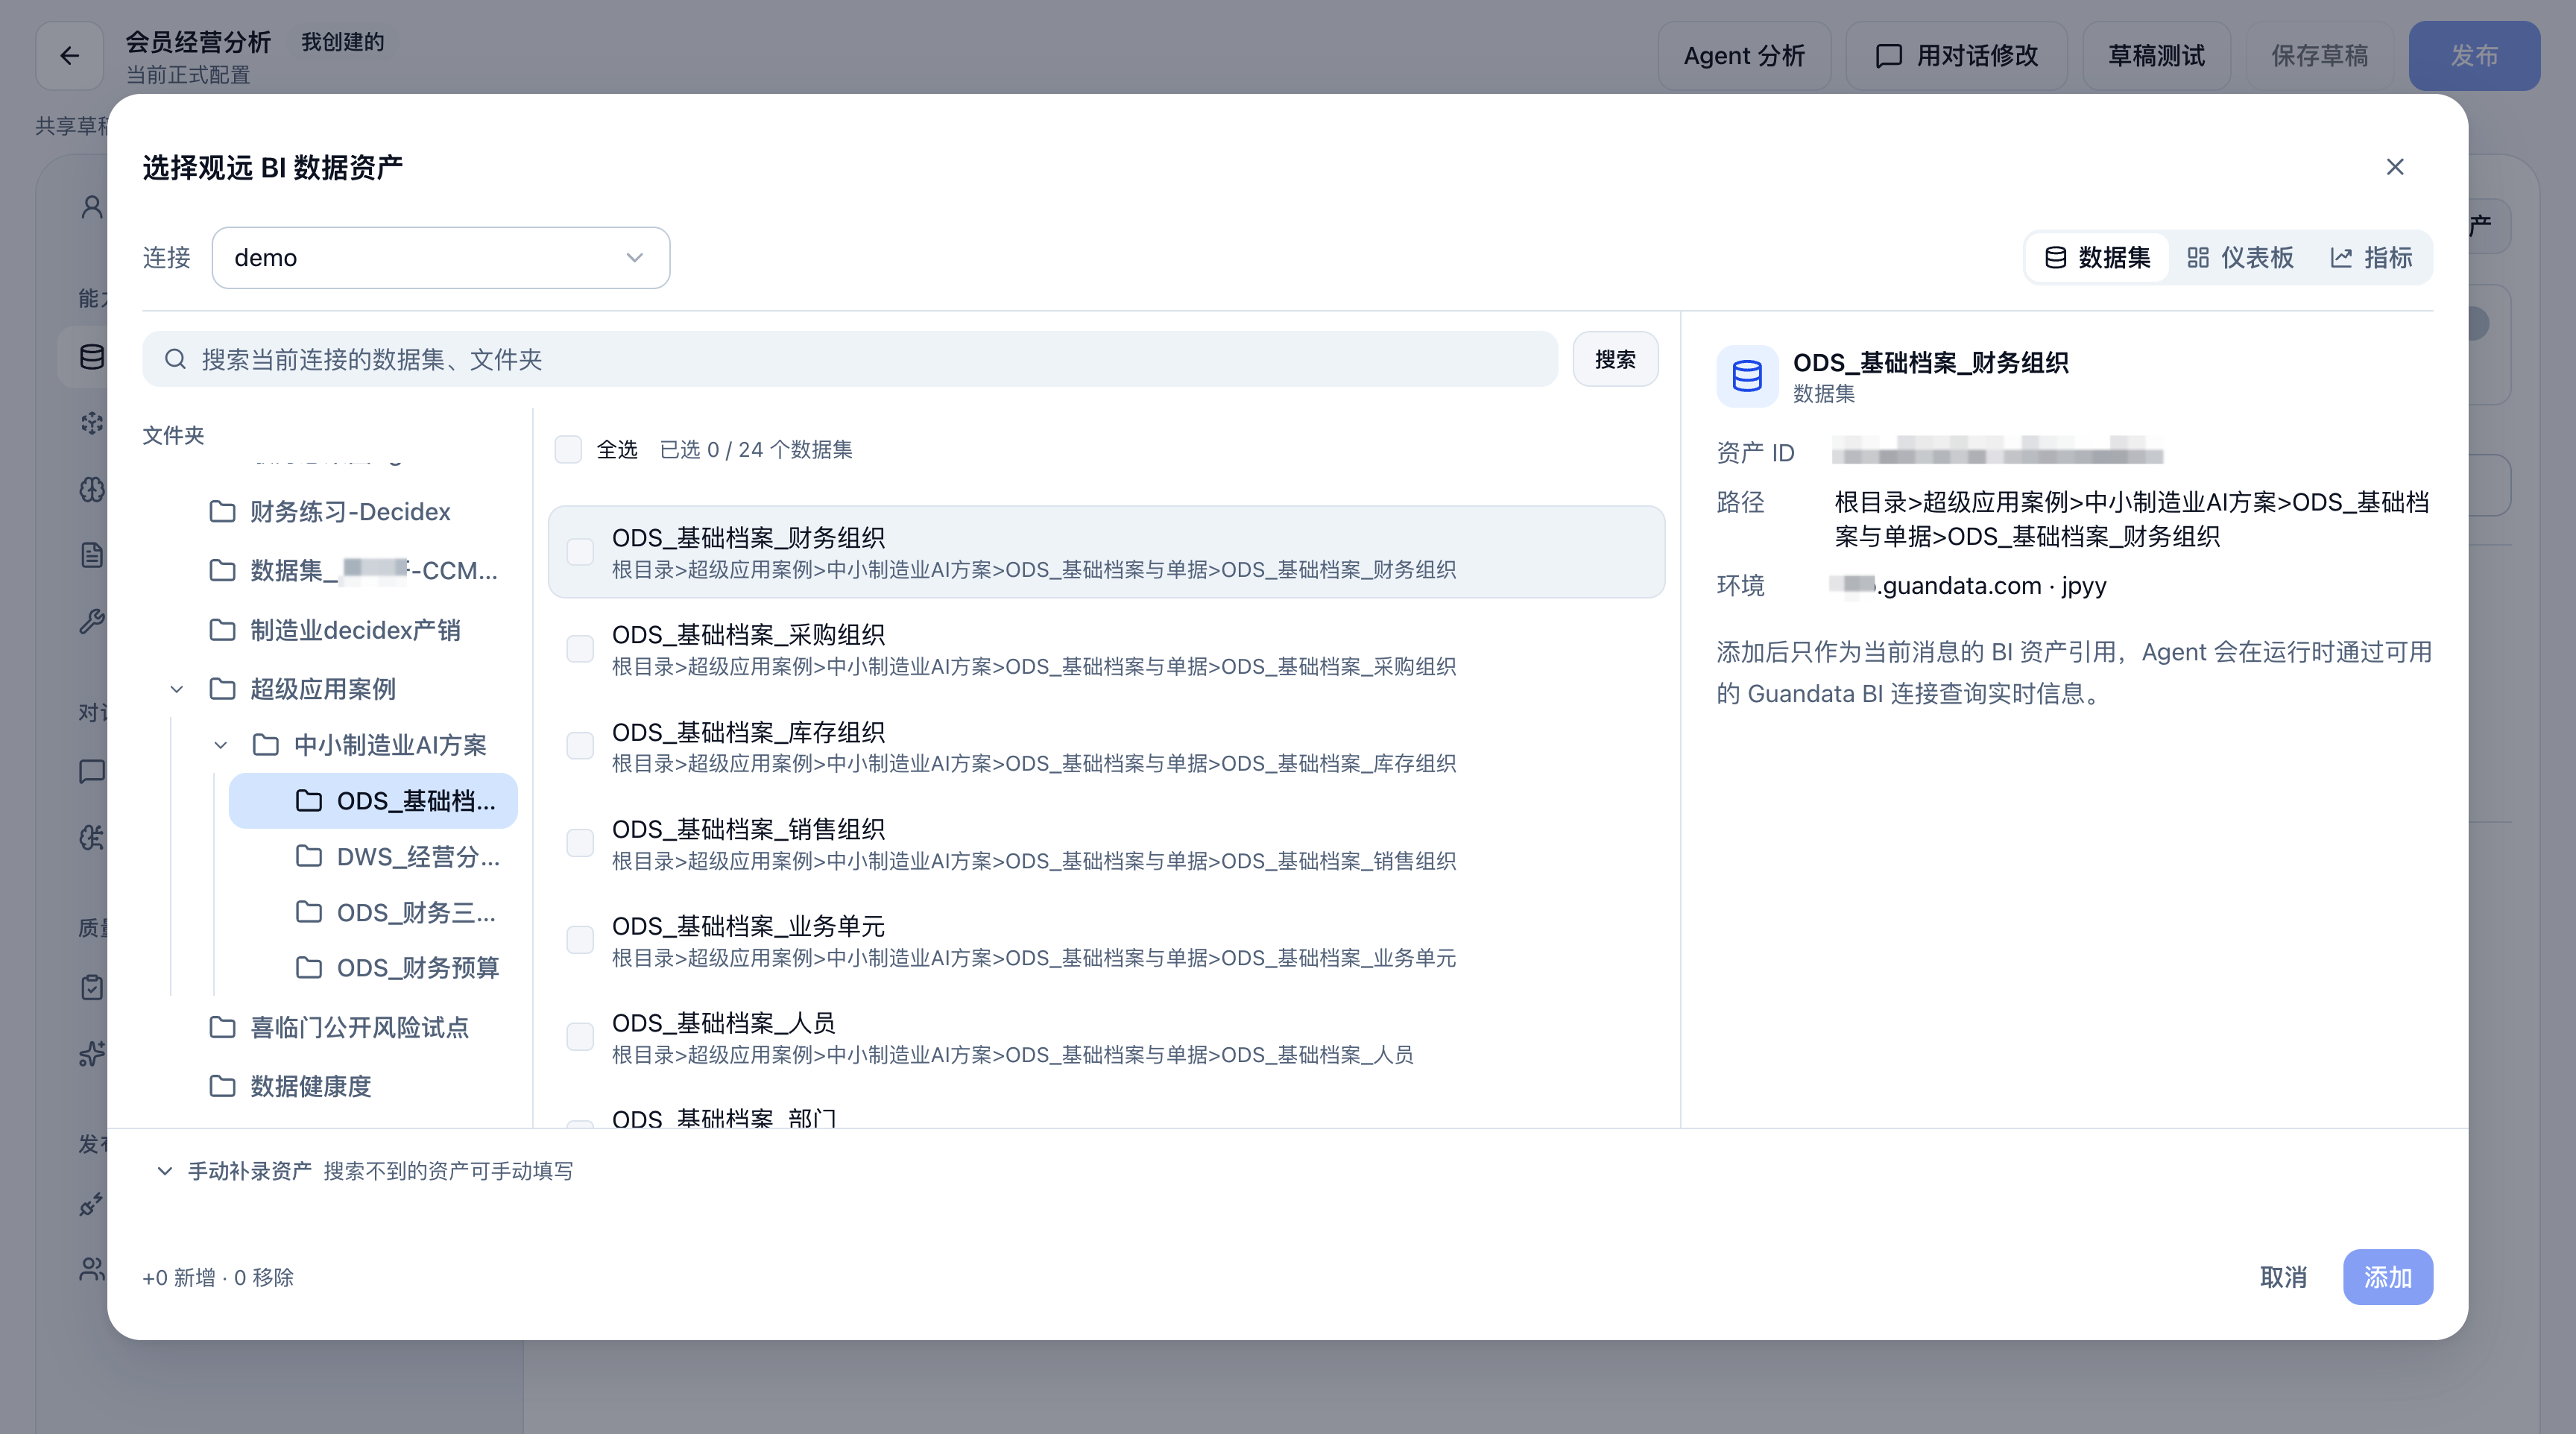Click the chat bubble icon in 用对话修改
This screenshot has height=1434, width=2576.
(1888, 56)
